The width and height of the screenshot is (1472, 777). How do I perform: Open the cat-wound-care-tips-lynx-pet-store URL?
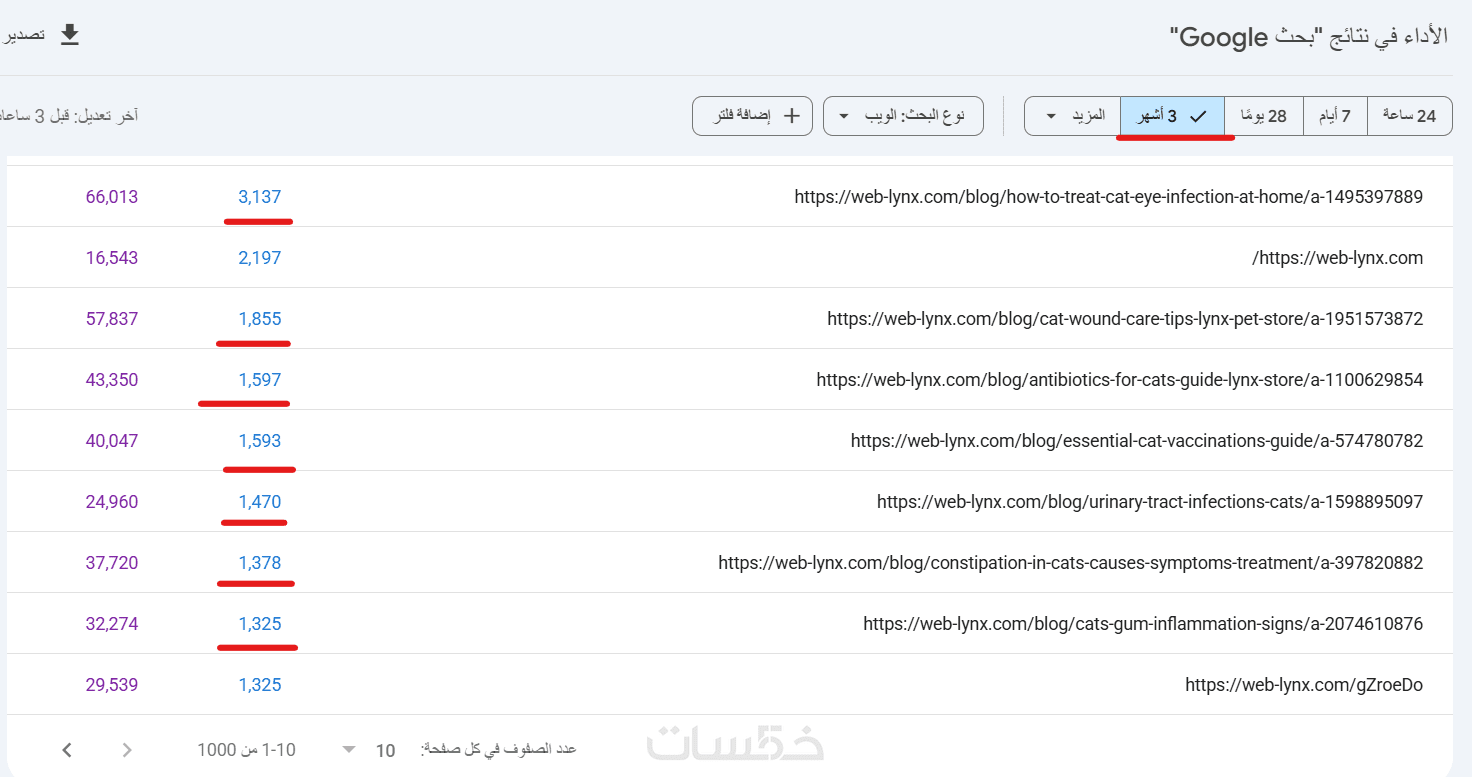pos(1125,319)
